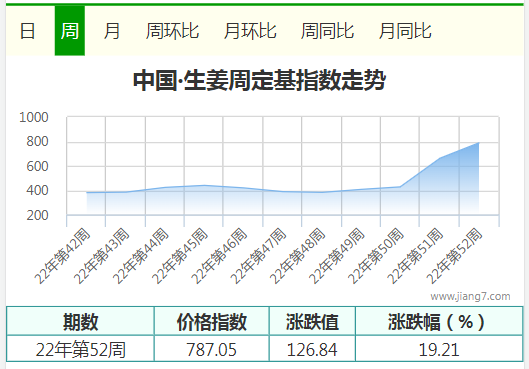Image resolution: width=529 pixels, height=369 pixels.
Task: Click the 22年第50周 axis label
Action: click(376, 256)
